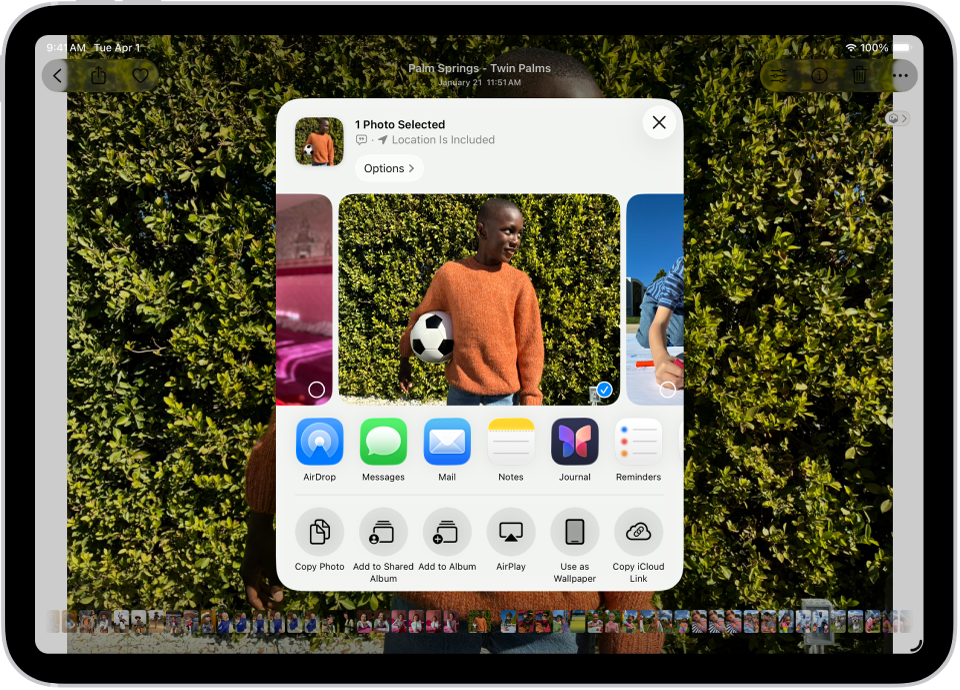The height and width of the screenshot is (690, 960).
Task: Open adjustments with the sliders icon
Action: 778,75
